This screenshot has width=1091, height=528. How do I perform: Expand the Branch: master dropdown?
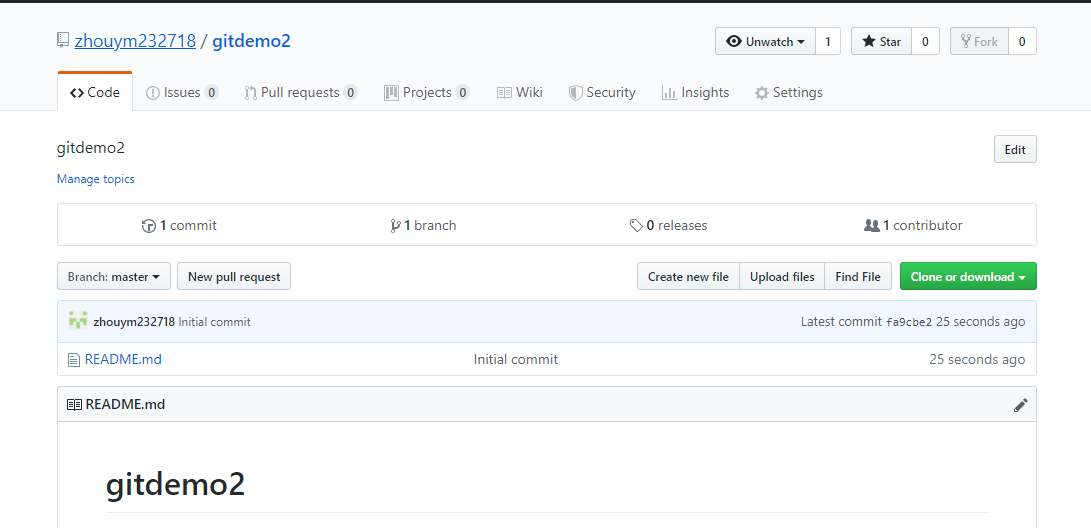(114, 276)
